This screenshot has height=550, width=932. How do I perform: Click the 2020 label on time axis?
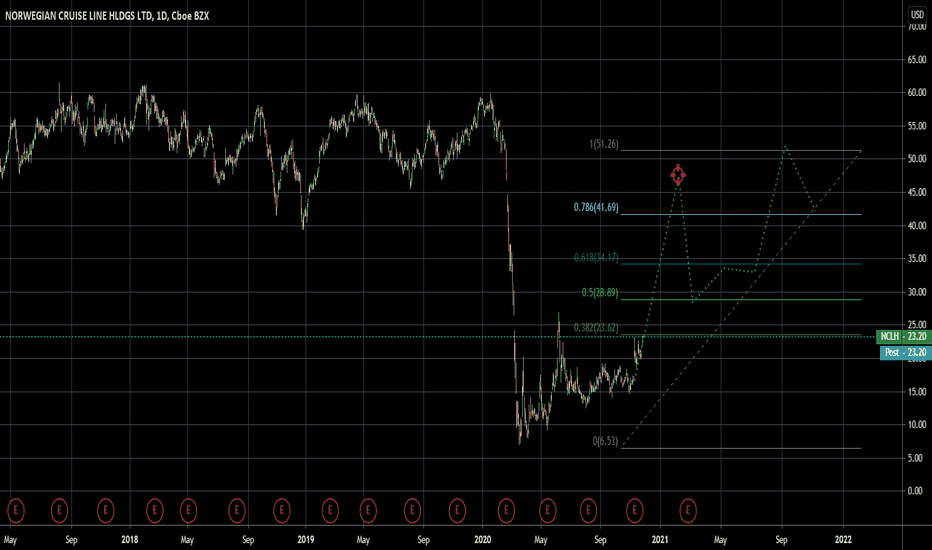point(483,540)
